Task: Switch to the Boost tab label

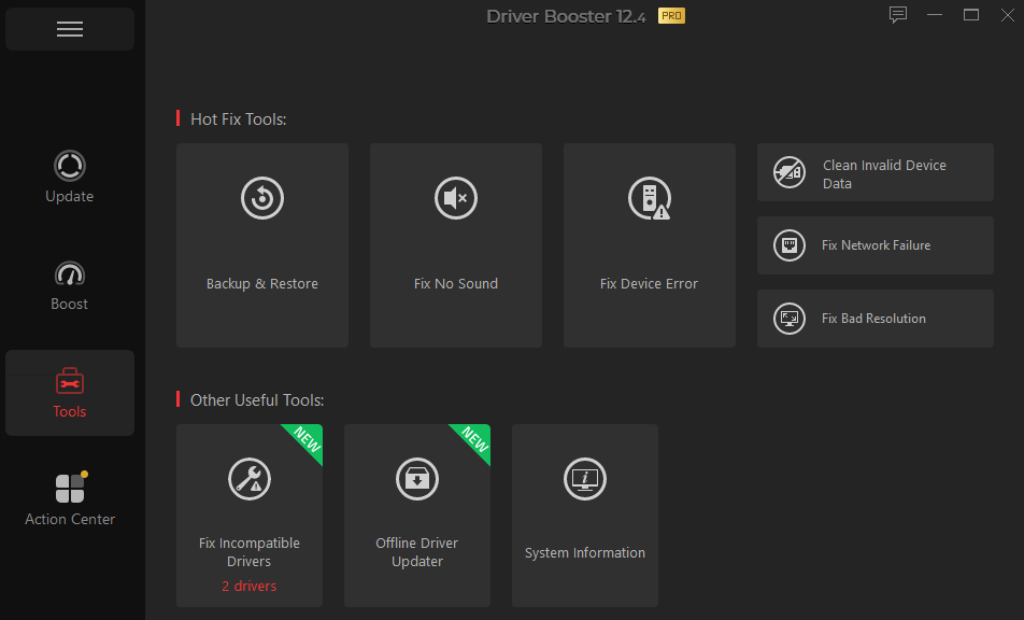Action: click(x=69, y=304)
